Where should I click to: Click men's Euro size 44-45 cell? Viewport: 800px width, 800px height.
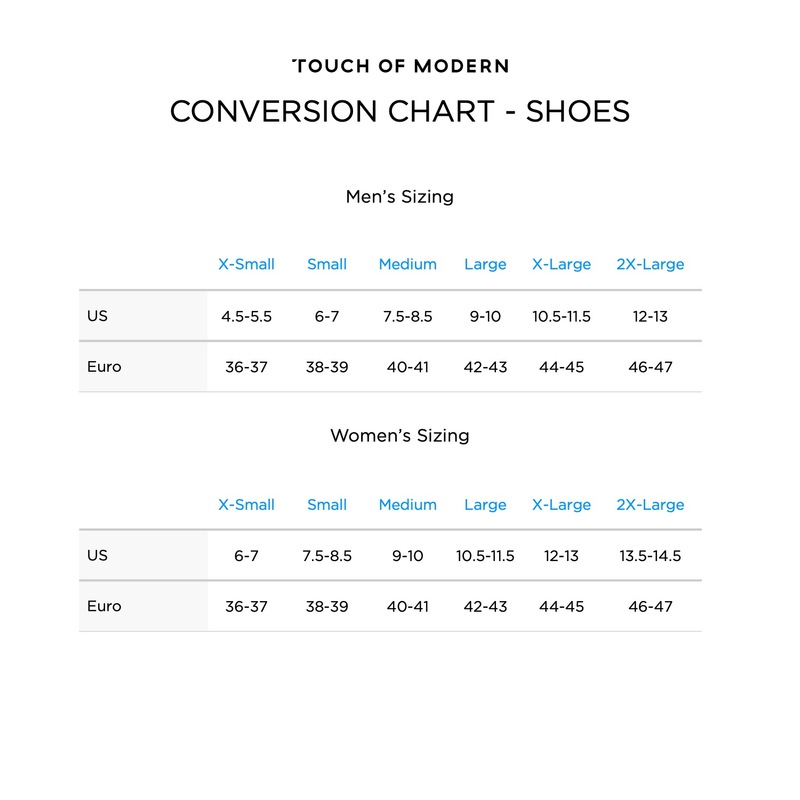tap(561, 367)
